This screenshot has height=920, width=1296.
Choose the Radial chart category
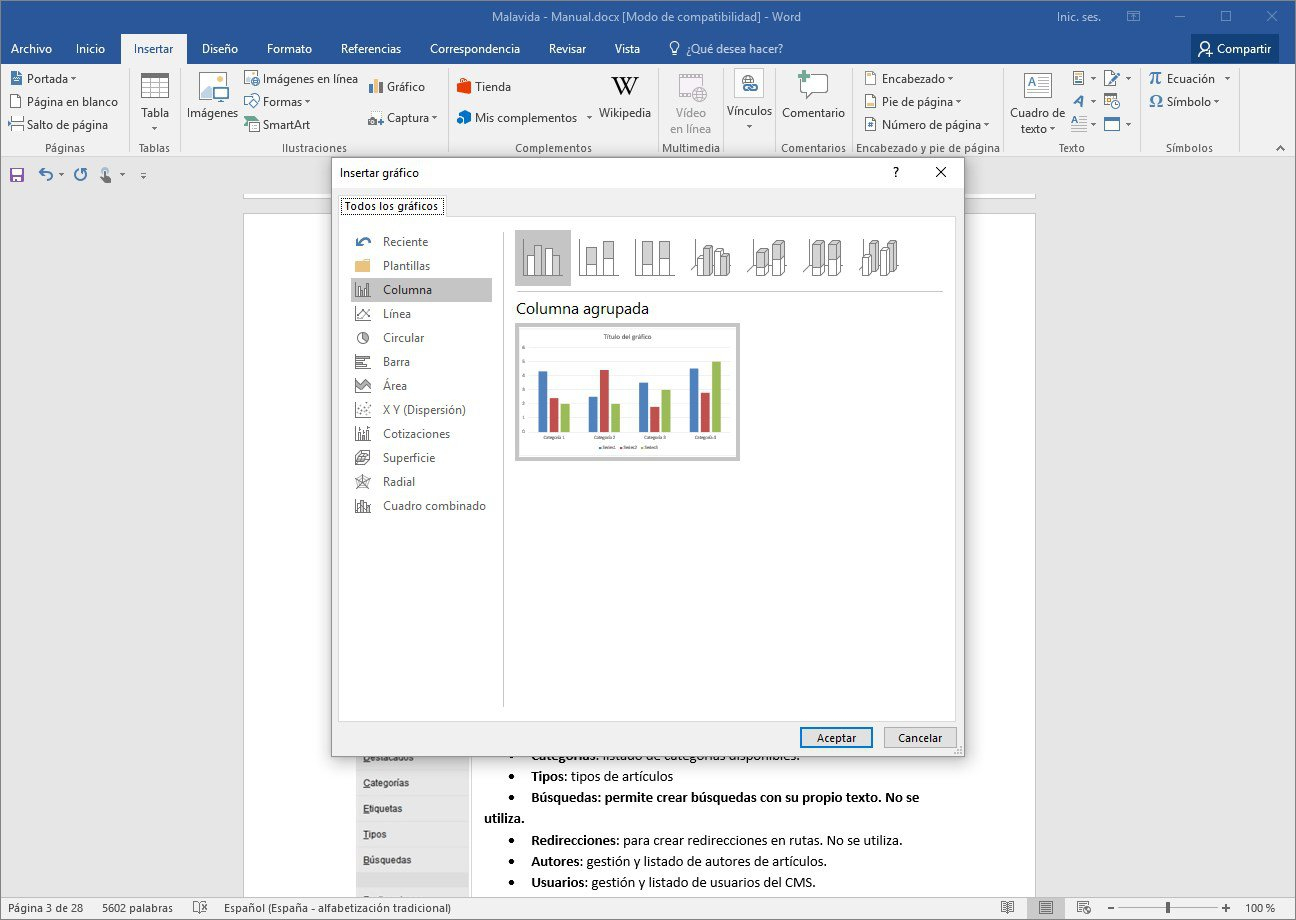point(398,482)
